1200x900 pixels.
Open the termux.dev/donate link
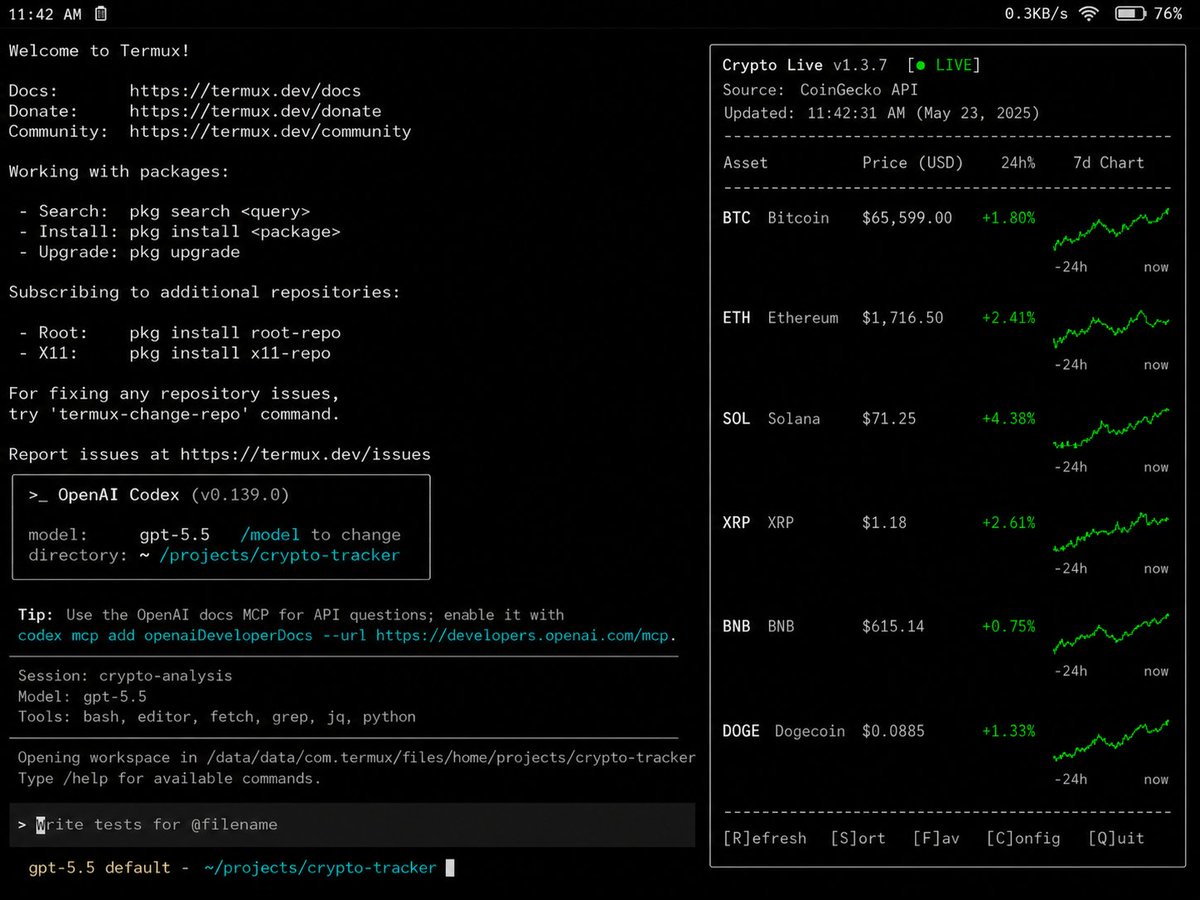click(255, 111)
